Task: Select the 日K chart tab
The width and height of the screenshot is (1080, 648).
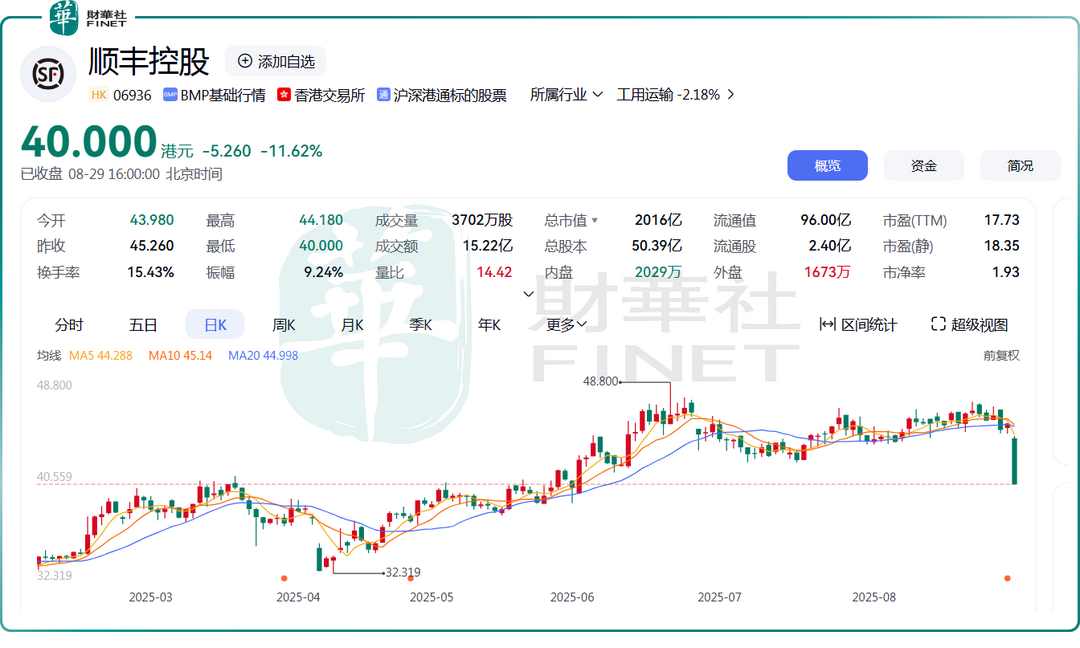Action: [215, 324]
